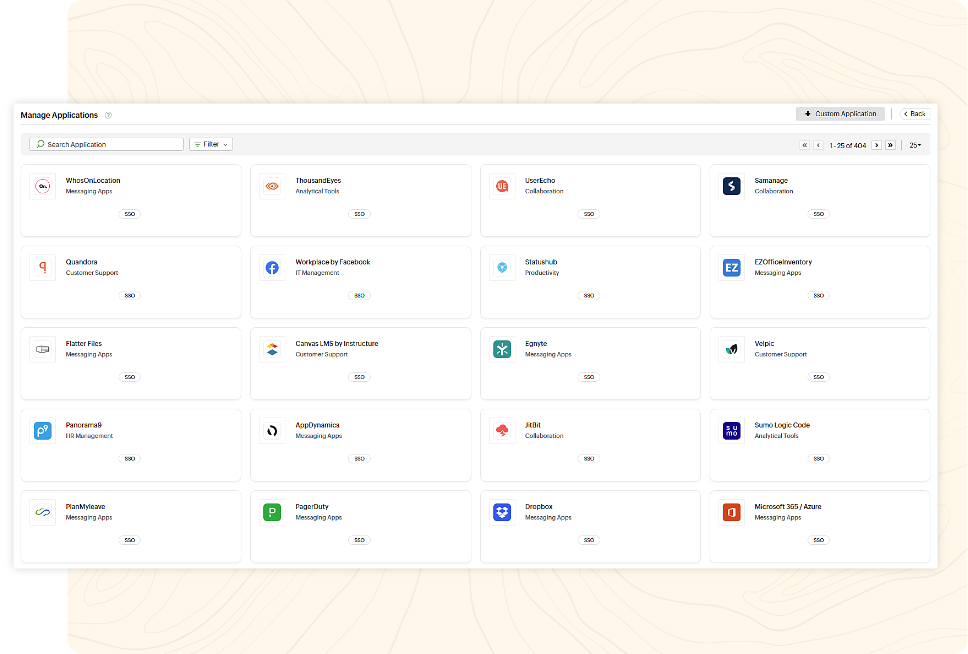Click the Manage Applications heading

point(58,114)
